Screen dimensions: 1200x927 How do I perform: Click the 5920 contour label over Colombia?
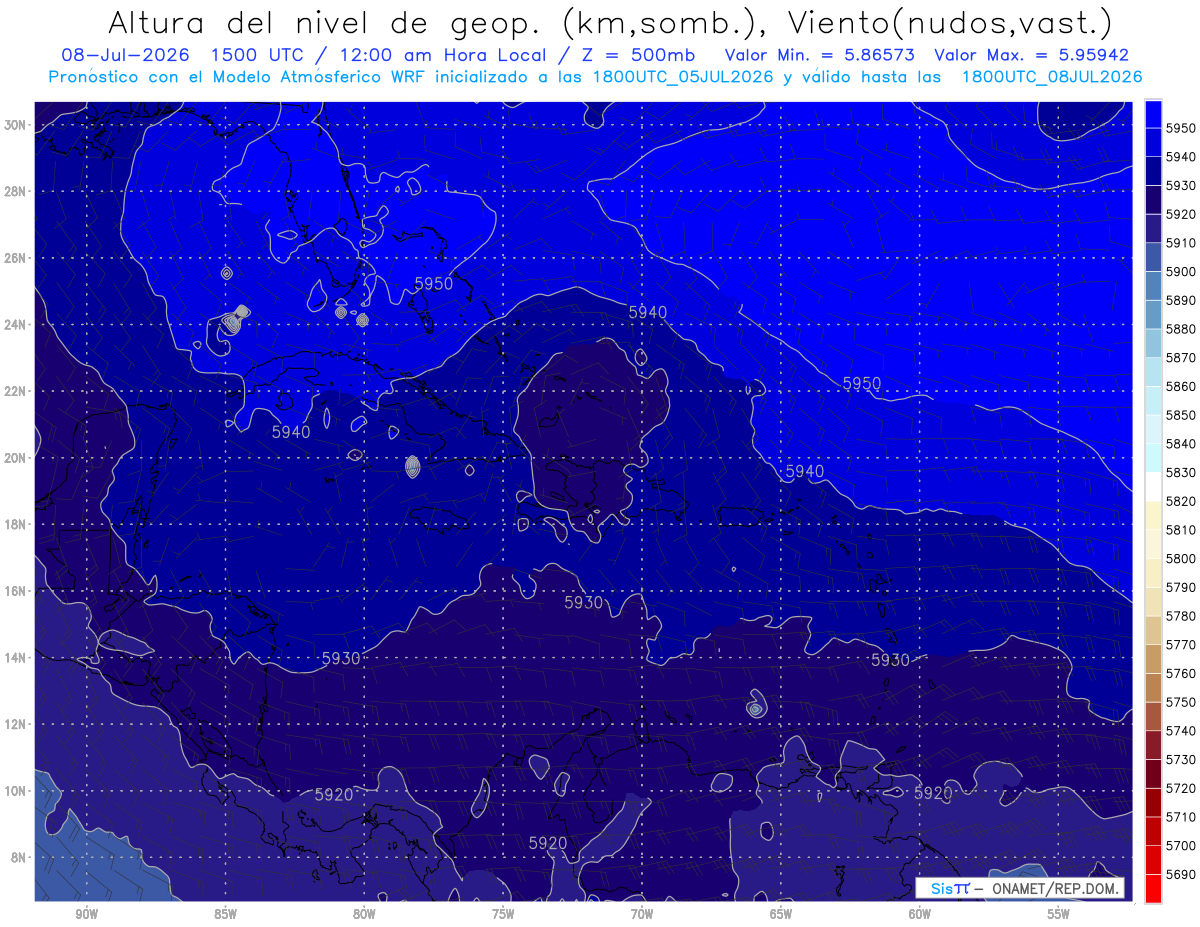point(548,843)
